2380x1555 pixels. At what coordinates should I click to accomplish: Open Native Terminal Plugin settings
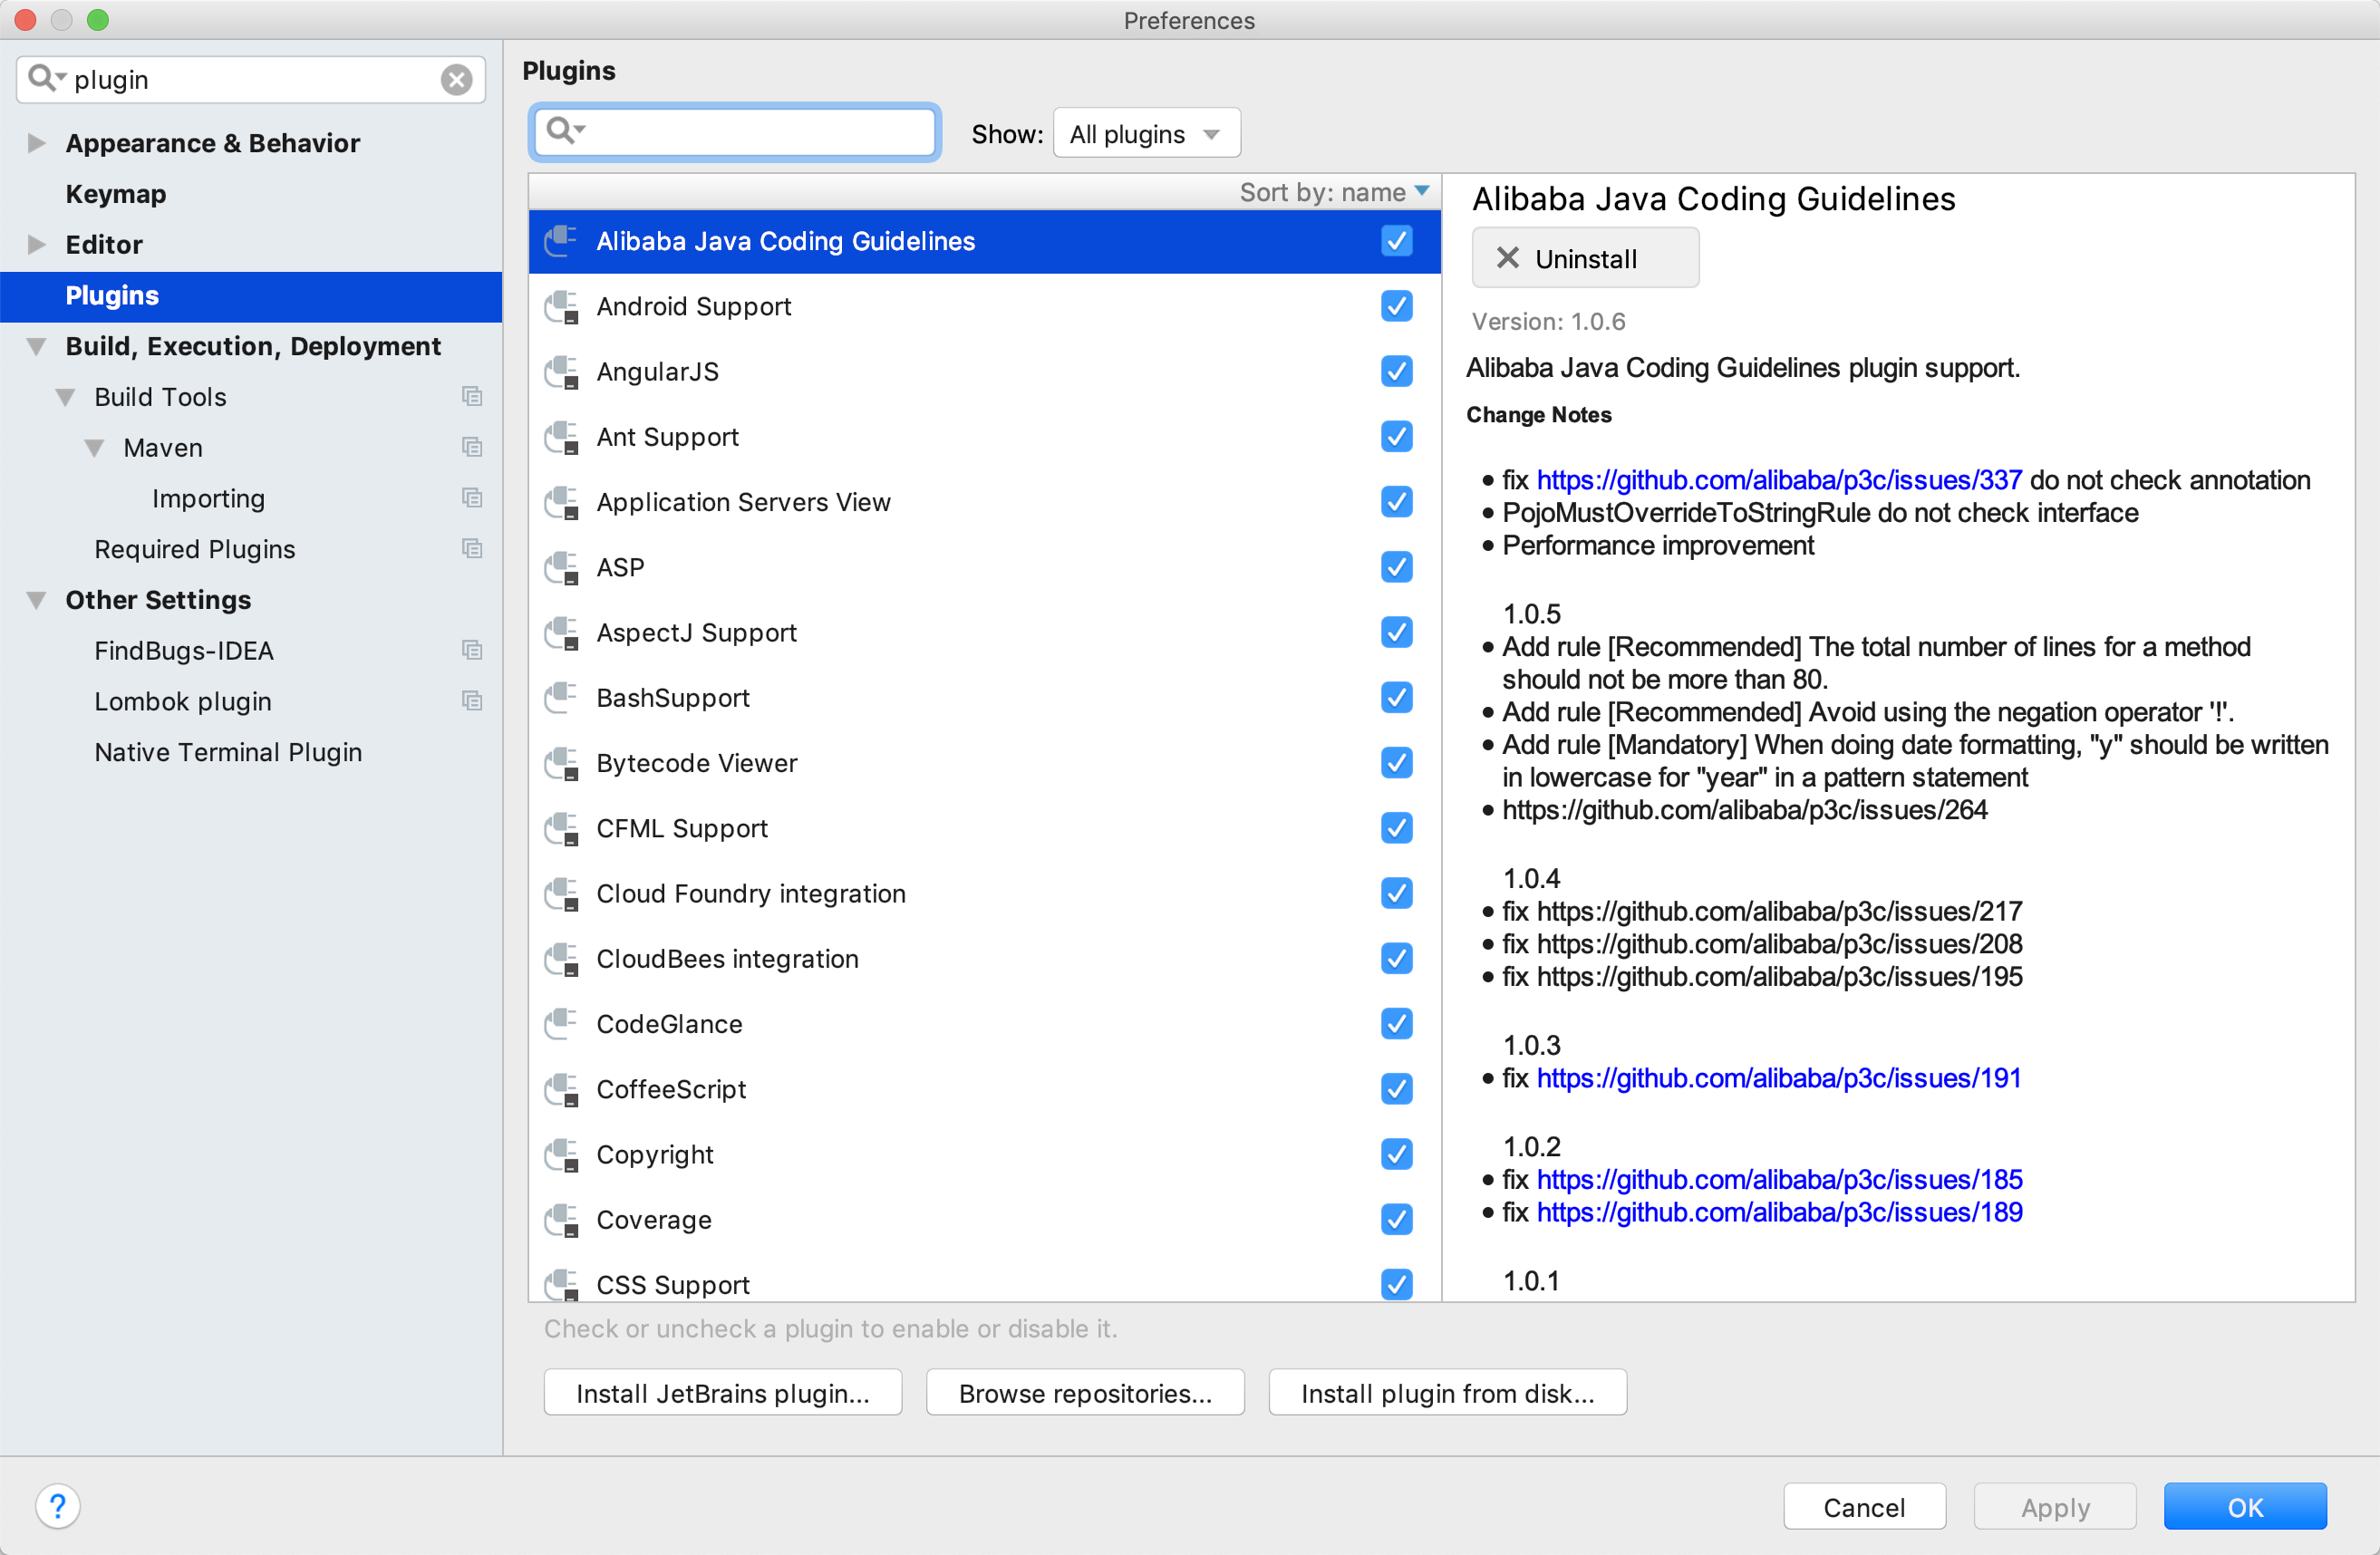228,752
